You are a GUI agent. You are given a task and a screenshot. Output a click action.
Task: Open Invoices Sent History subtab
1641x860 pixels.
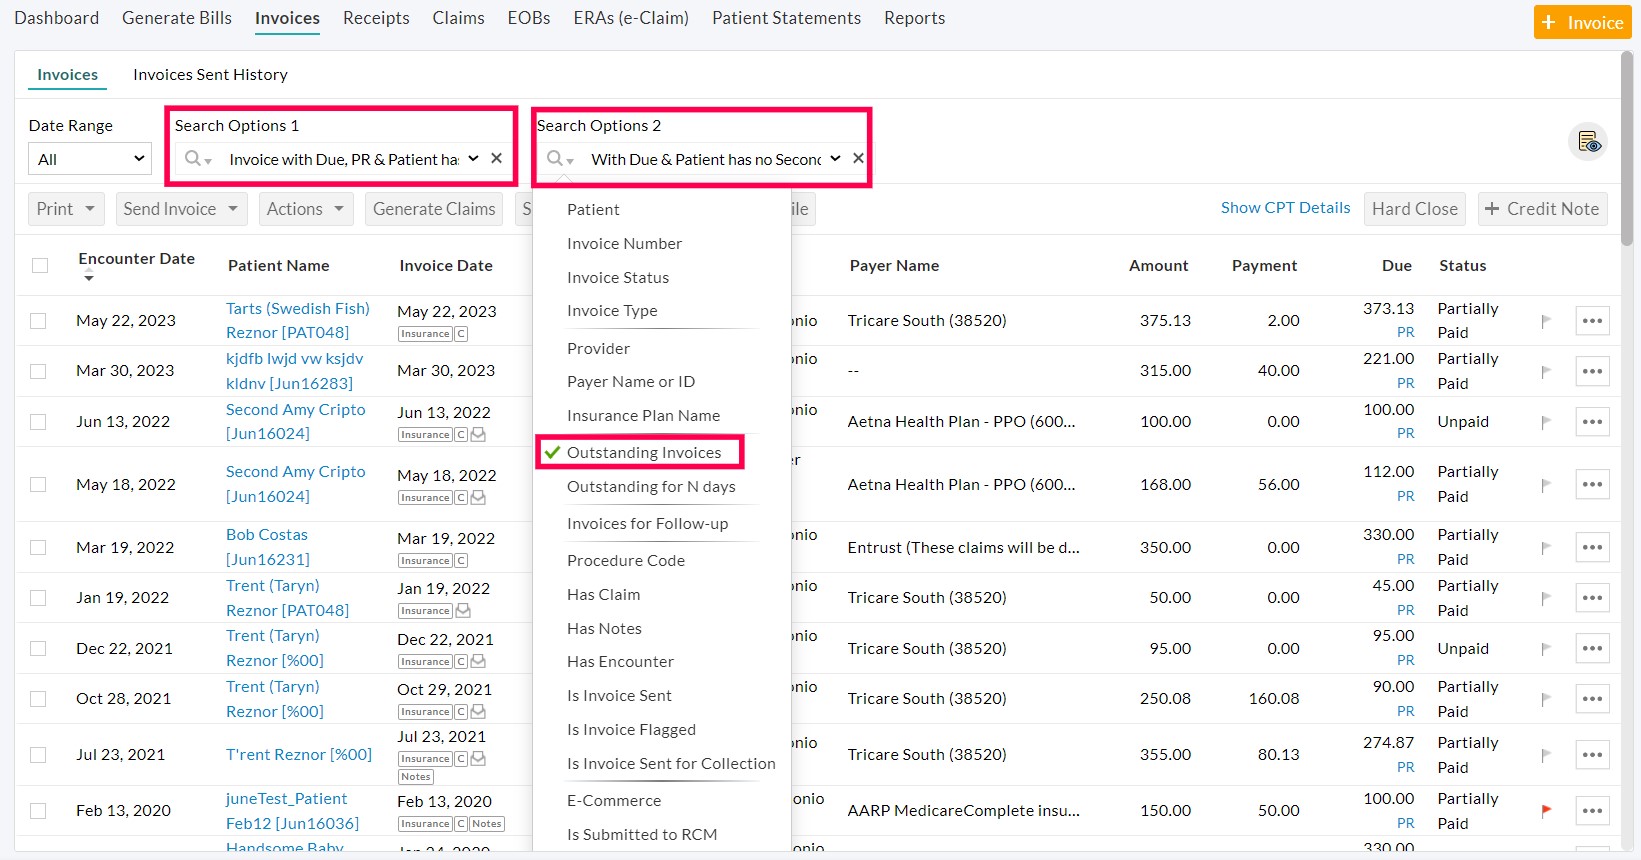click(210, 75)
